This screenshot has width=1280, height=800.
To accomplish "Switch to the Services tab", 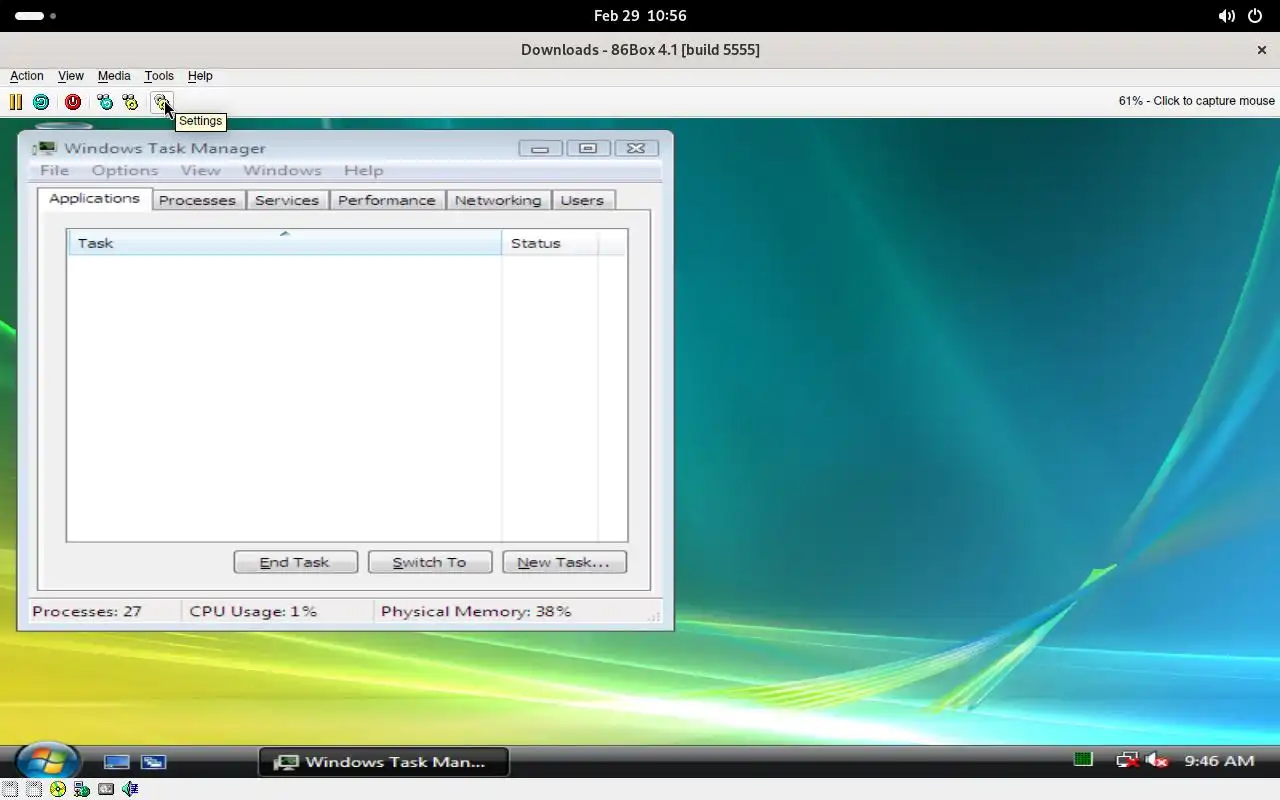I will (287, 200).
